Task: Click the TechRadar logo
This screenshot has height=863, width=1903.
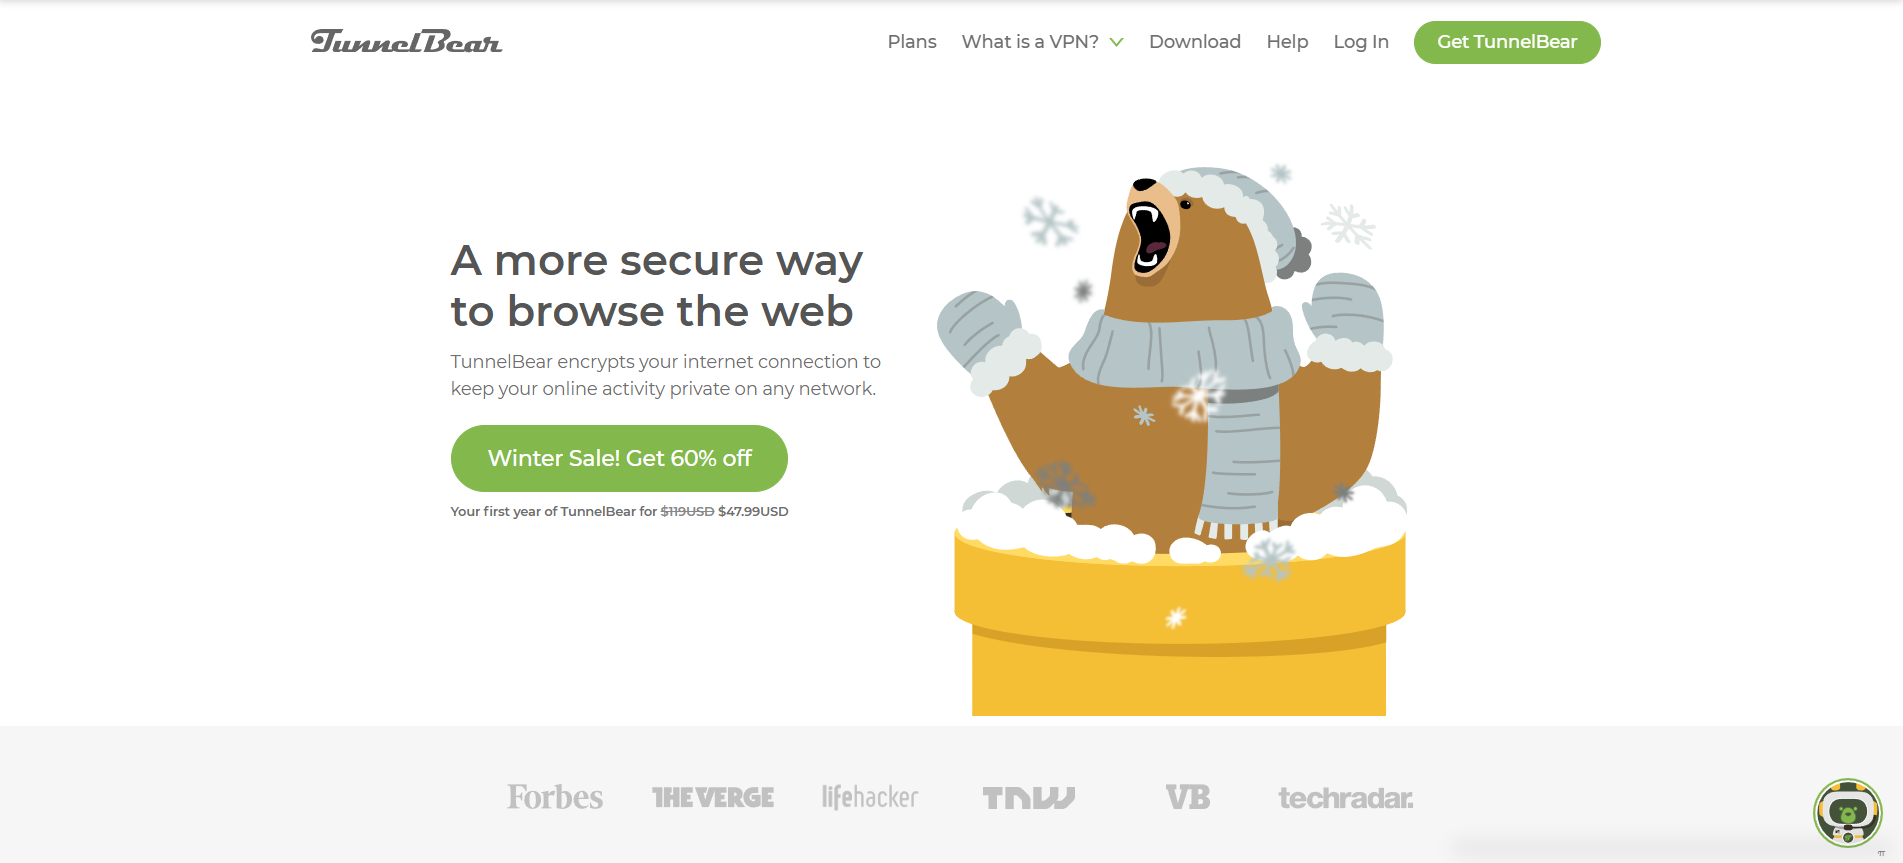Action: (x=1345, y=798)
